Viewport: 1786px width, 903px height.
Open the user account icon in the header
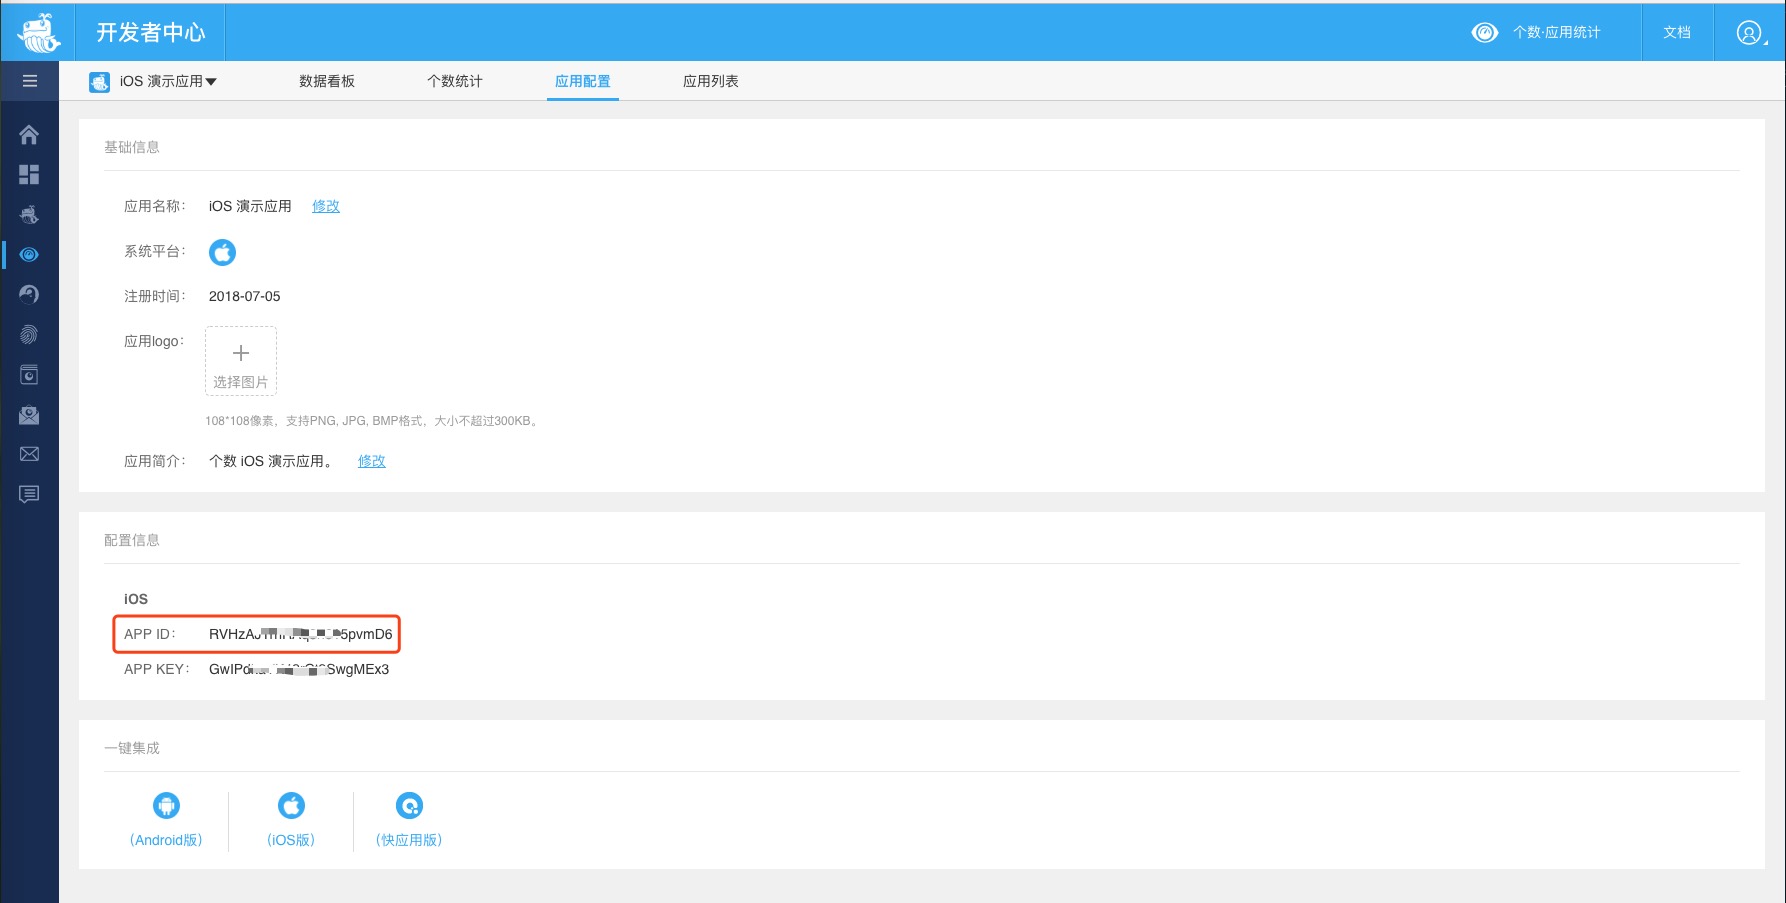click(x=1749, y=33)
